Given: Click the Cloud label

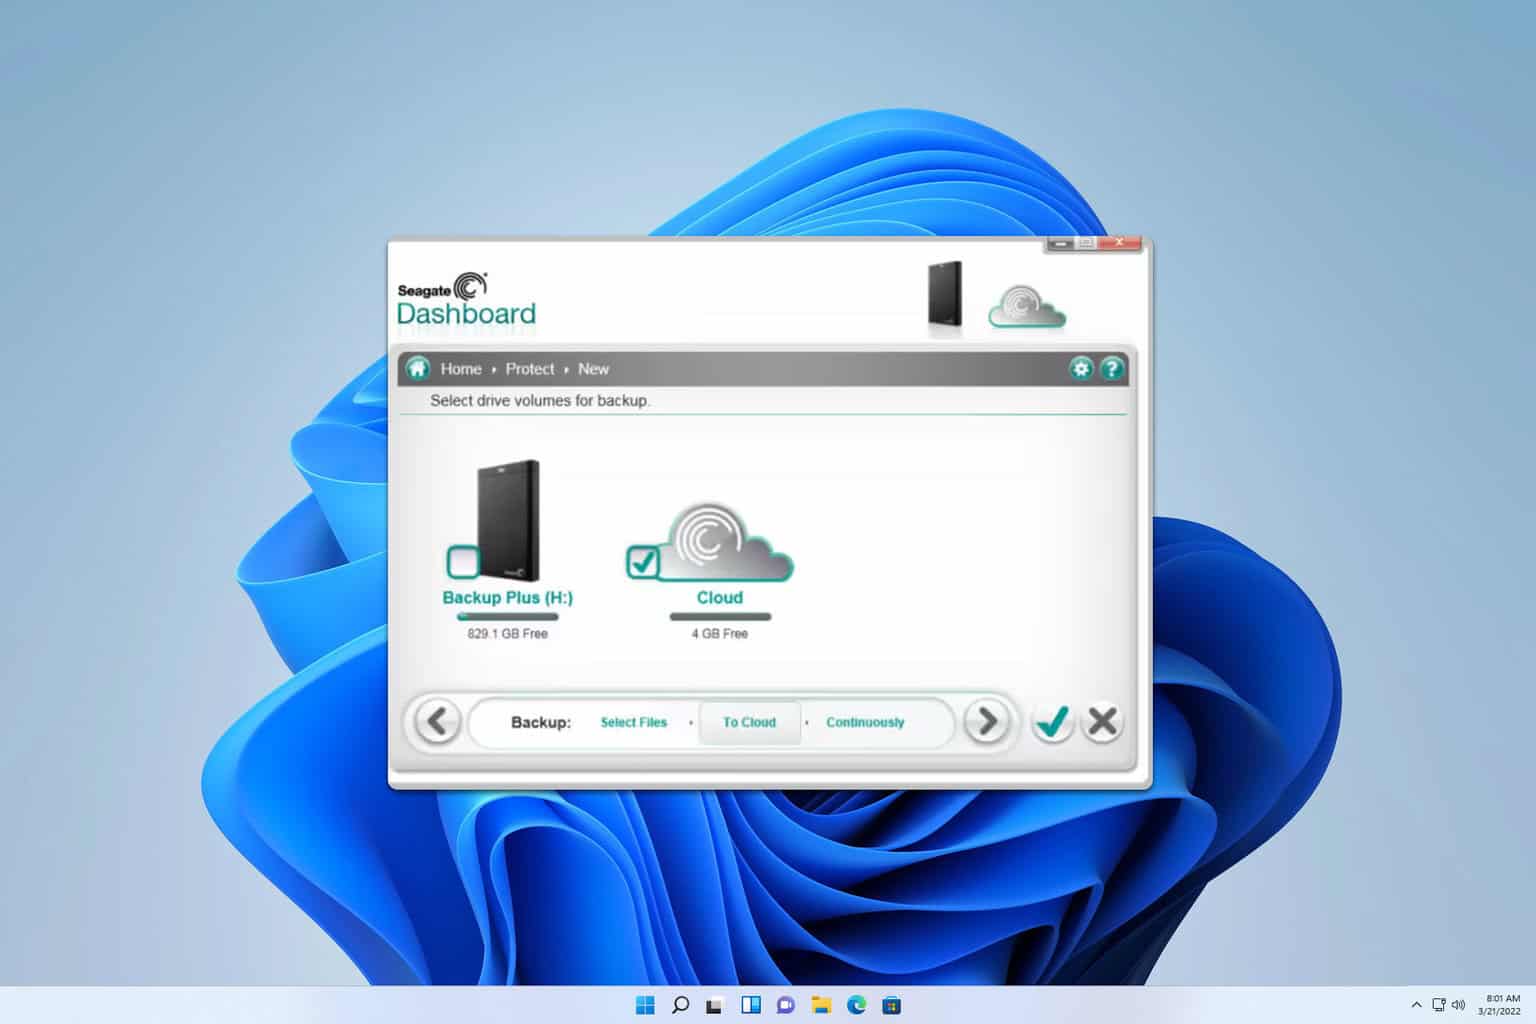Looking at the screenshot, I should (x=720, y=598).
